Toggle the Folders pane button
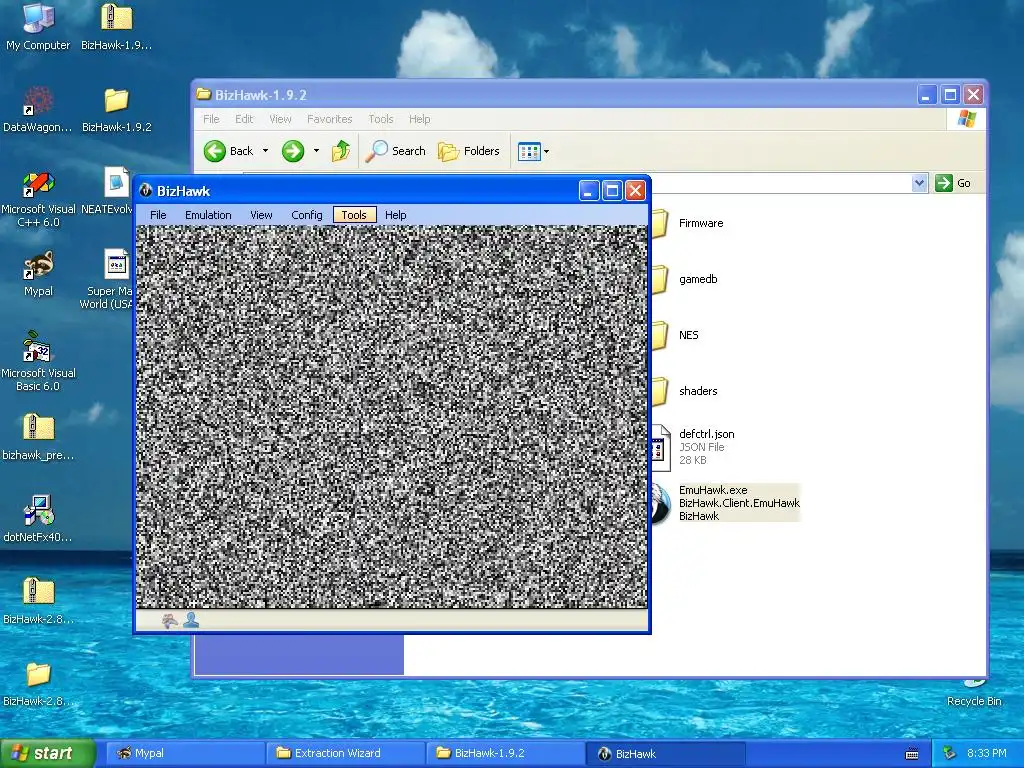 tap(468, 151)
